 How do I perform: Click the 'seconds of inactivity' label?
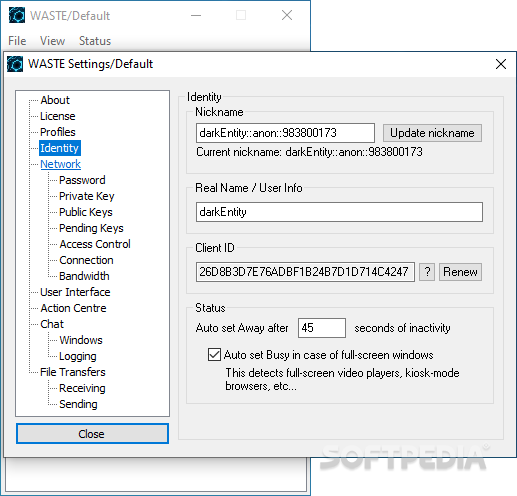[402, 328]
